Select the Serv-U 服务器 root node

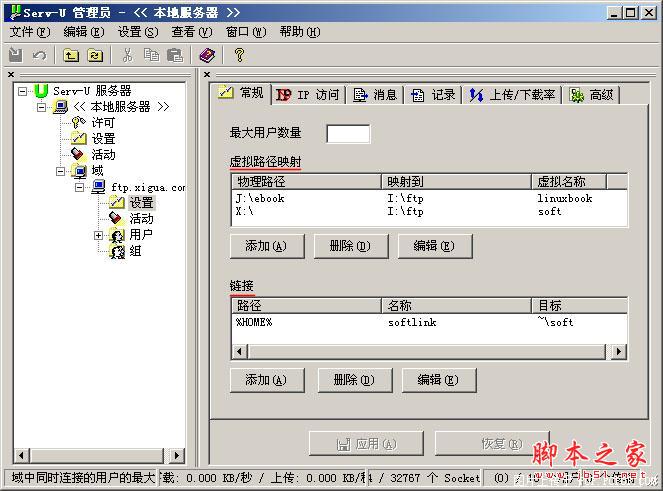pos(92,91)
